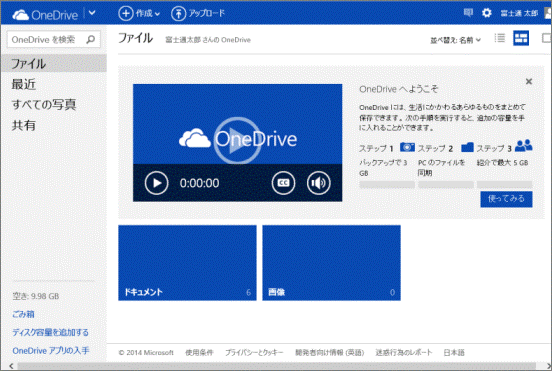Select すべての写真 in the left navigation
The height and width of the screenshot is (371, 552).
[x=44, y=105]
